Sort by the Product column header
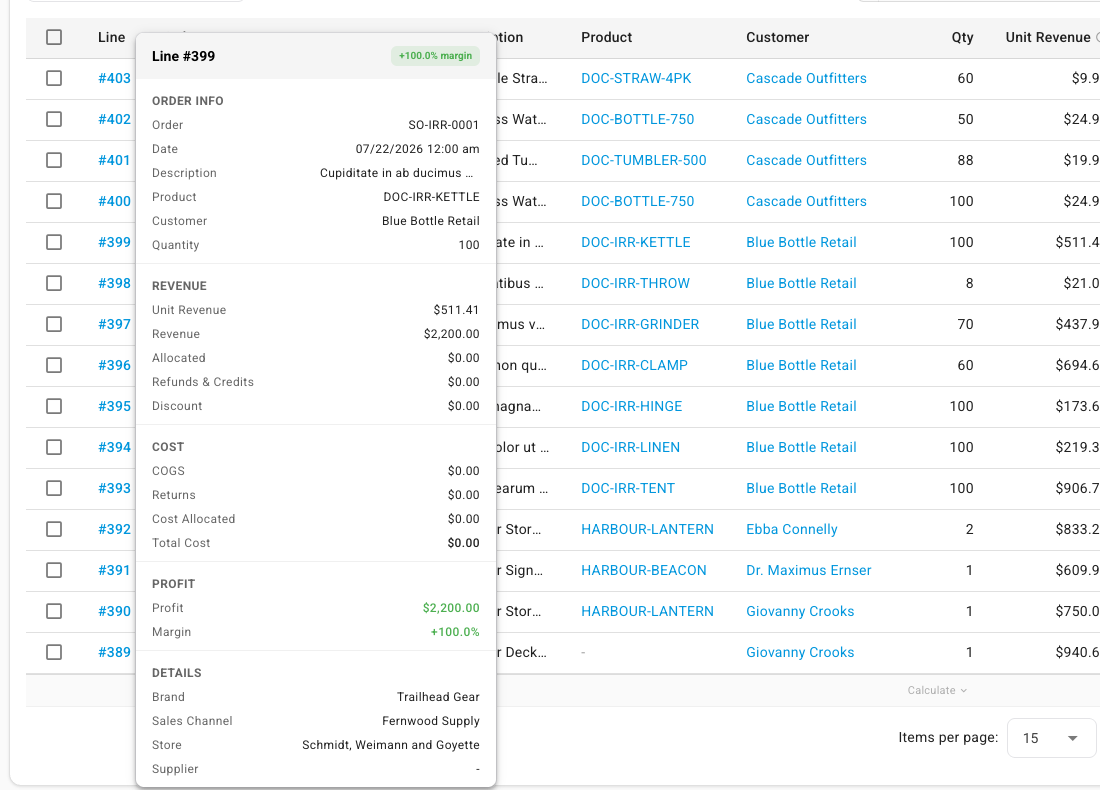This screenshot has width=1100, height=790. pos(606,37)
